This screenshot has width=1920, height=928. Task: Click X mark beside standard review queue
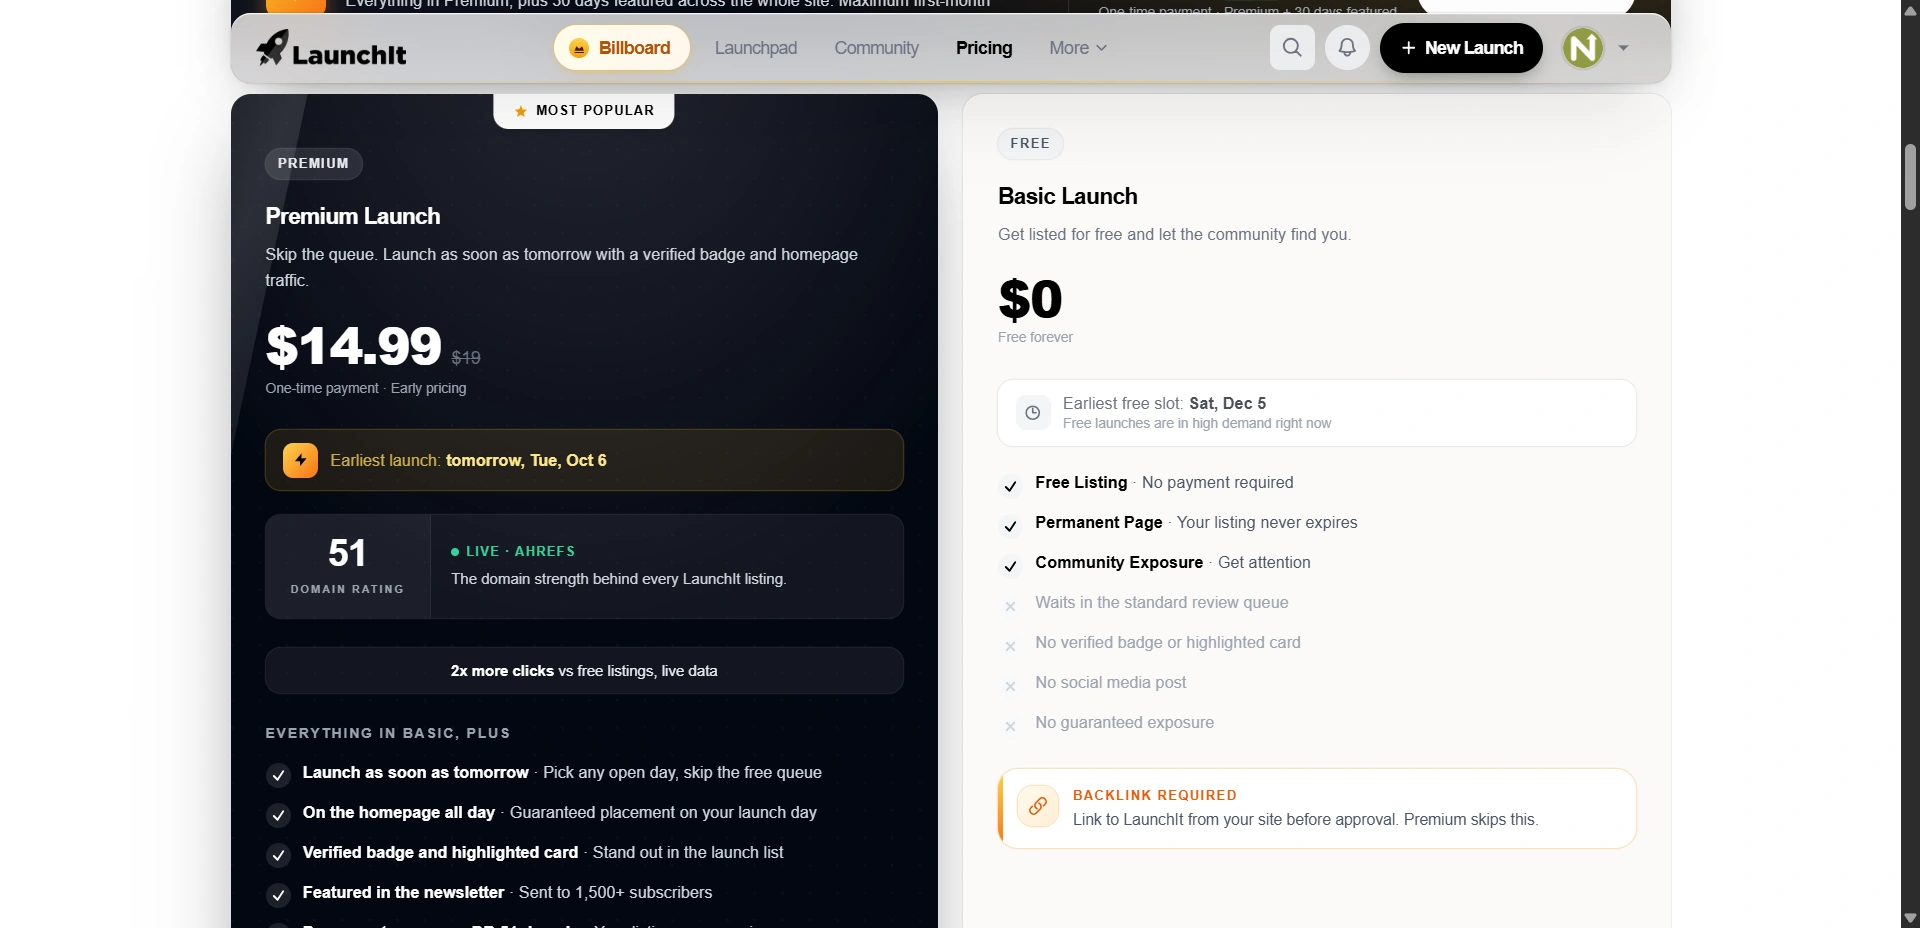[1010, 606]
